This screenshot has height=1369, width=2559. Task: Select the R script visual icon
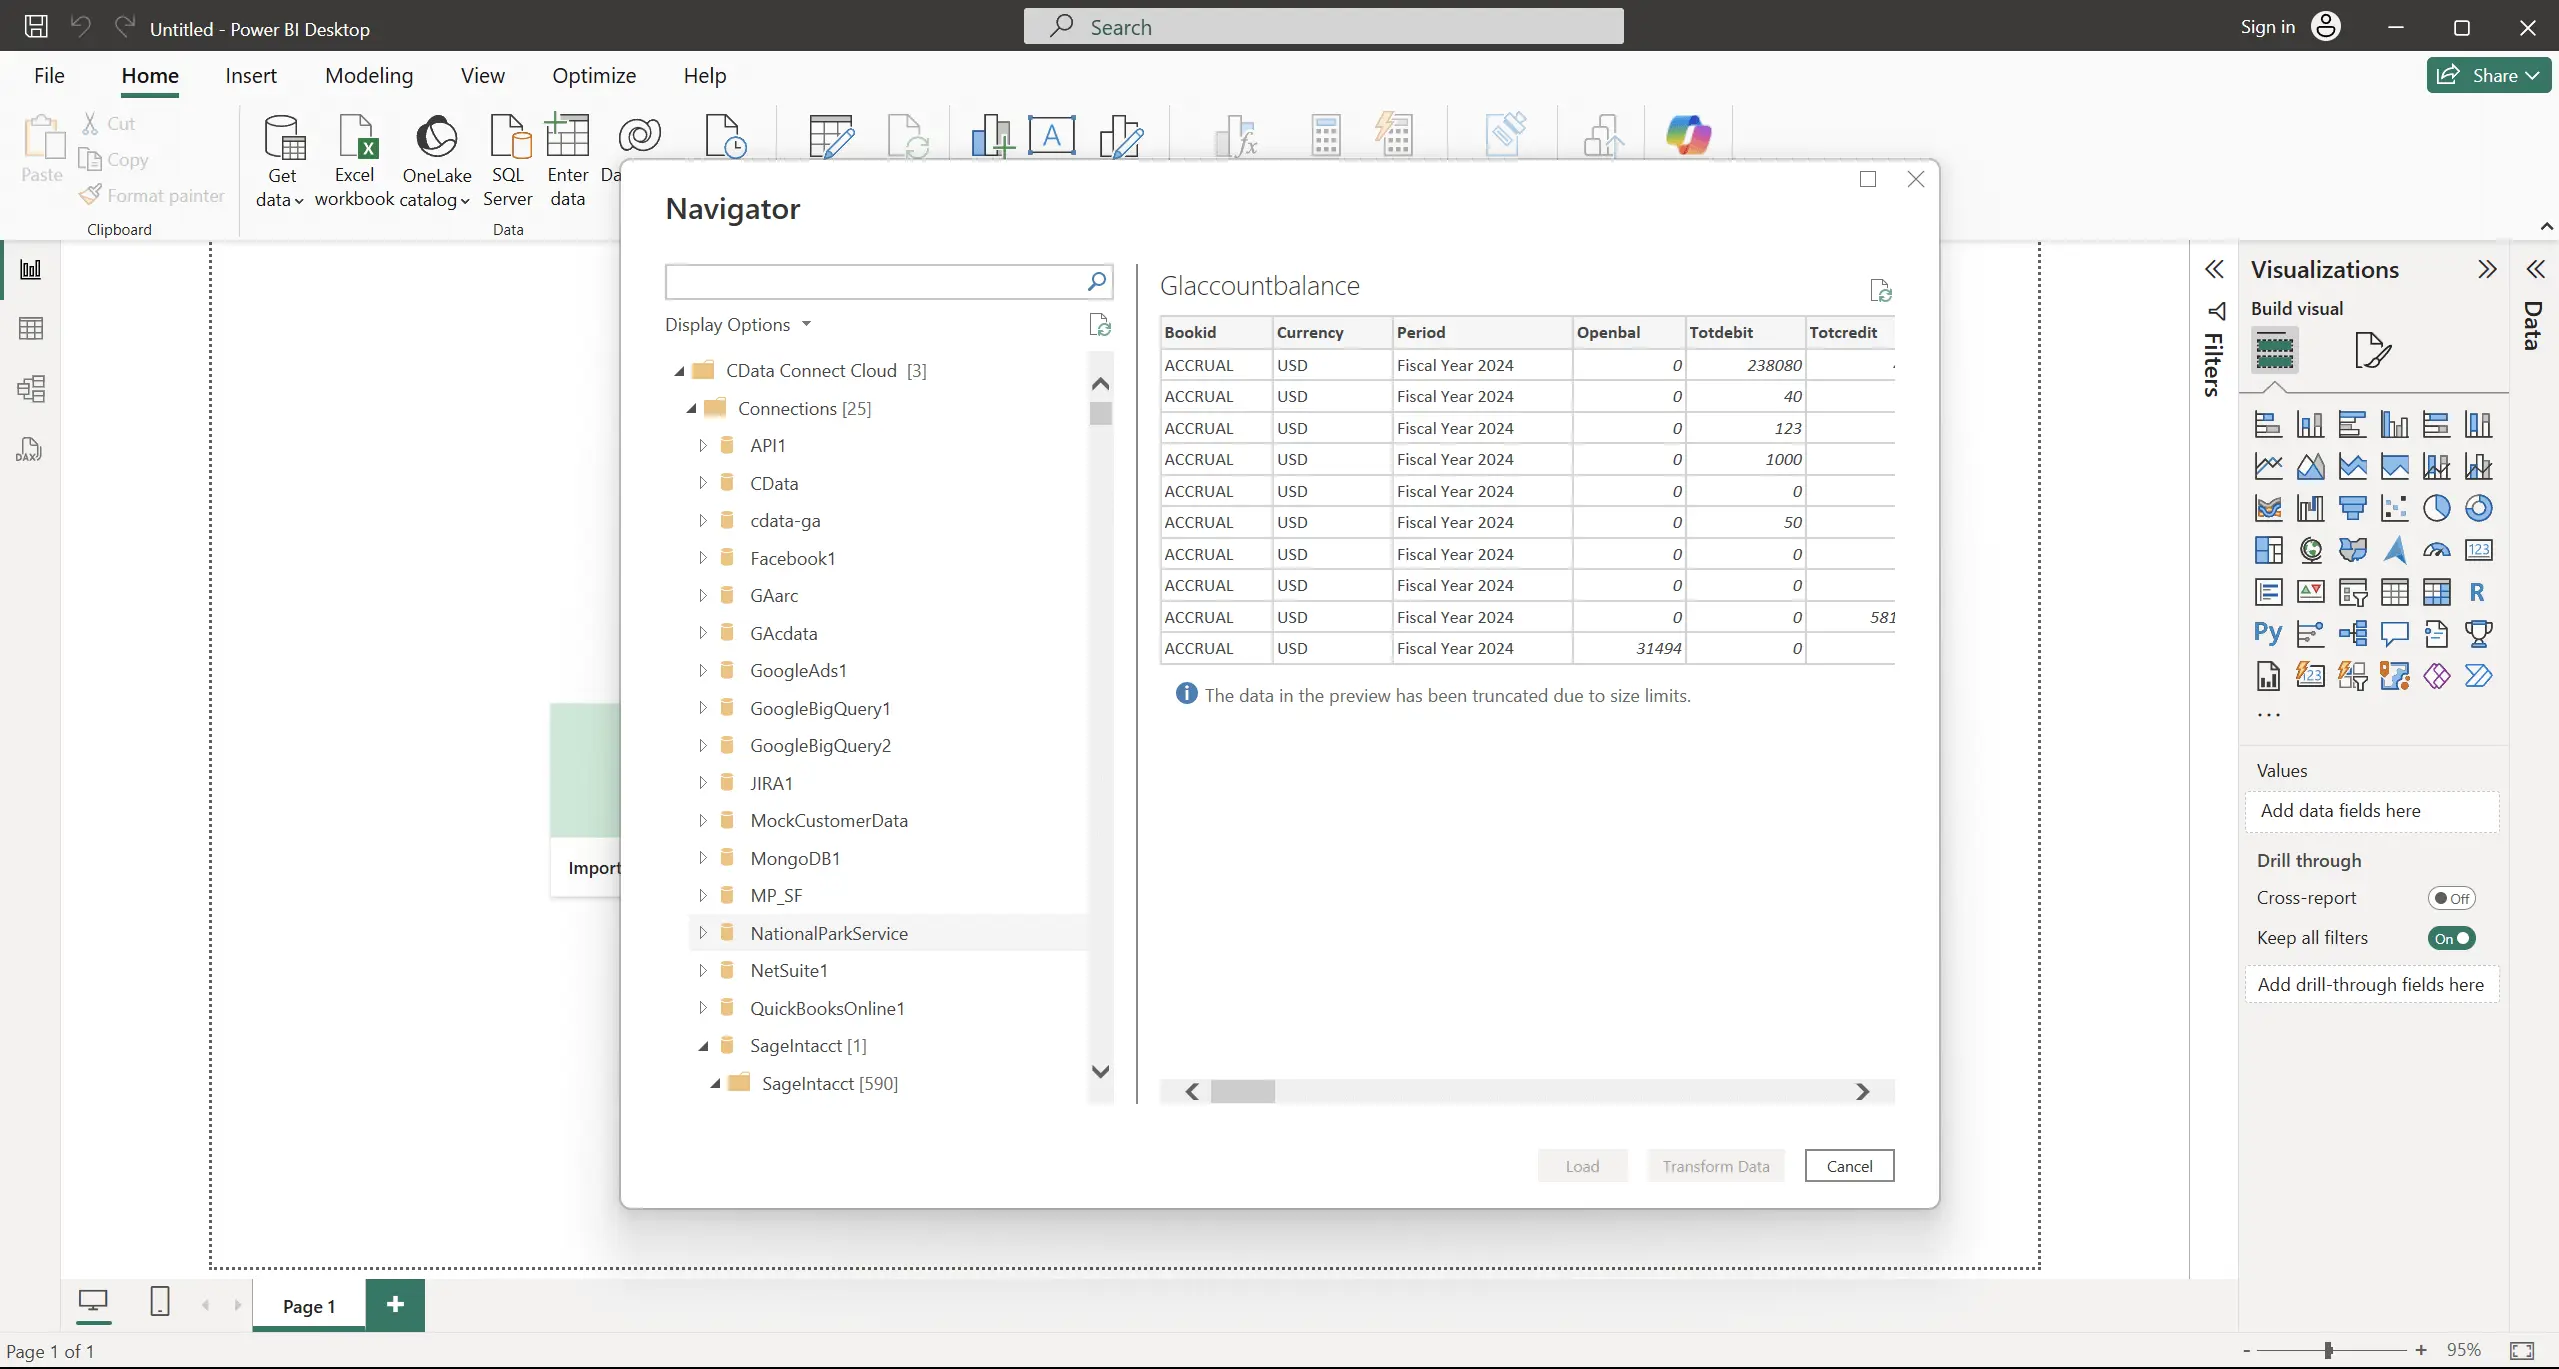2479,592
